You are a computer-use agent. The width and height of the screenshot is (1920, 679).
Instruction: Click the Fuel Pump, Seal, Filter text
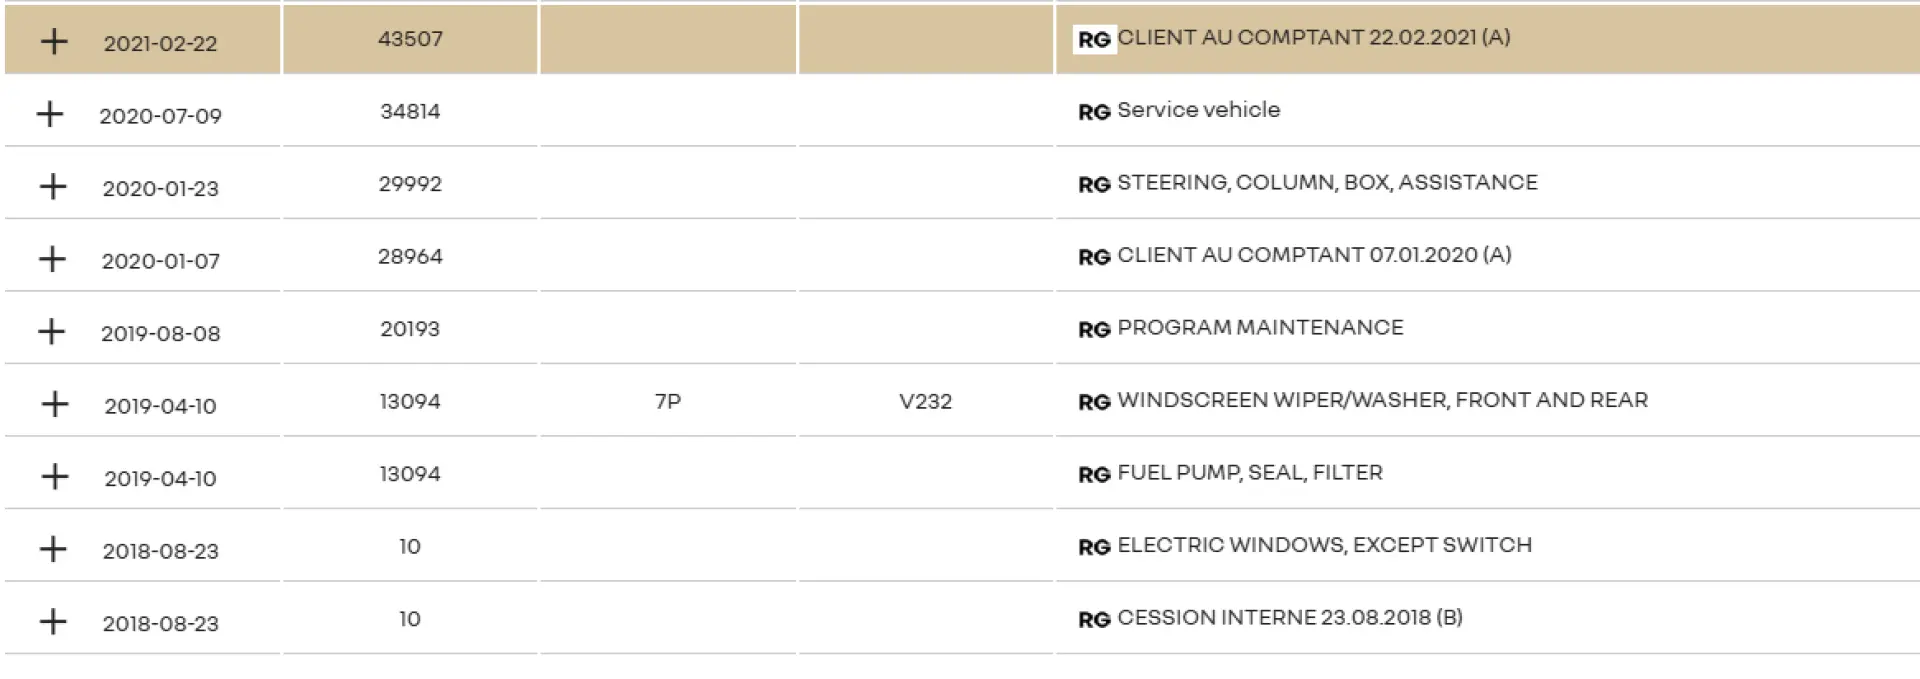tap(1249, 472)
